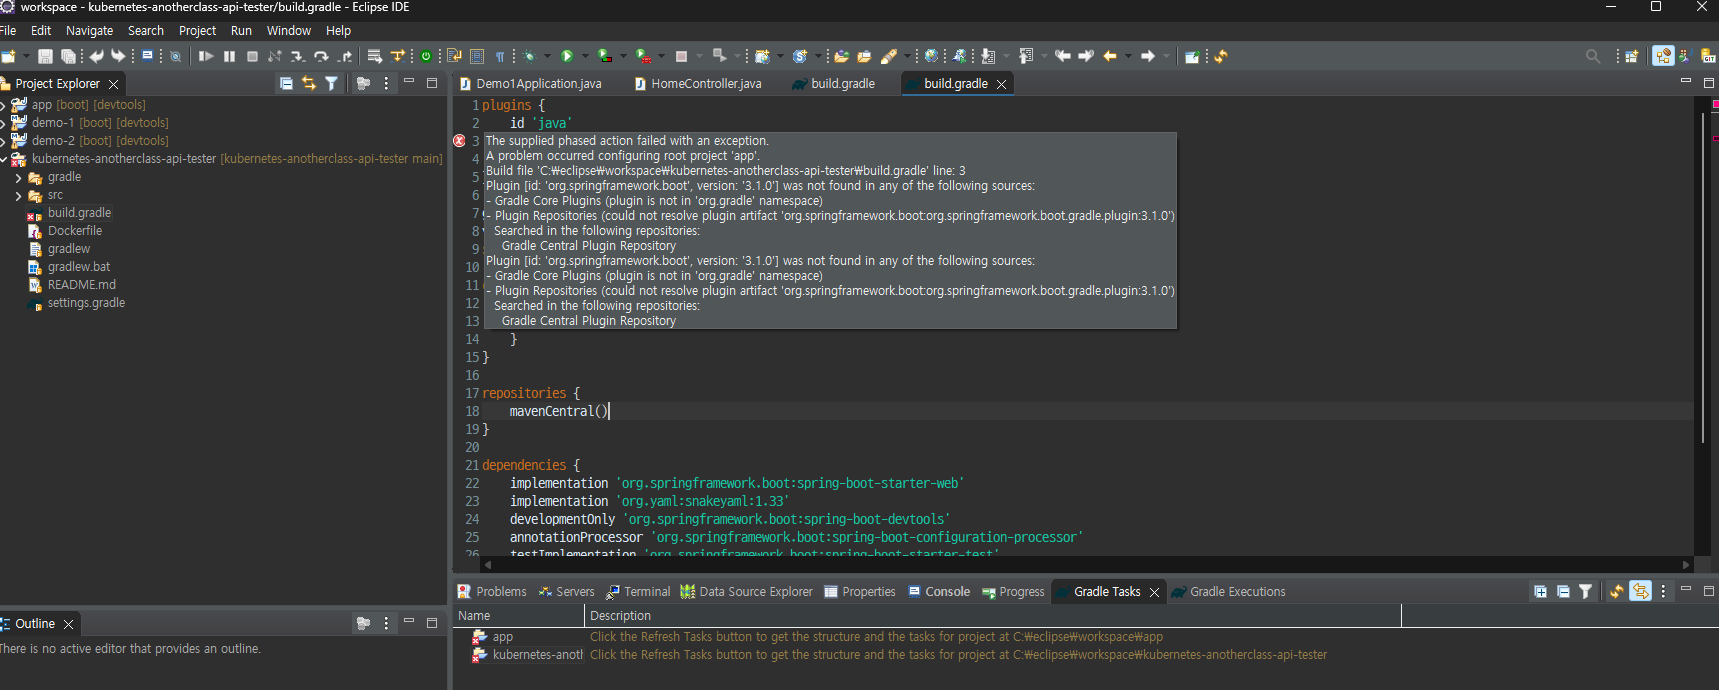The width and height of the screenshot is (1719, 690).
Task: Open the yellow Back arrow history dropdown
Action: [1128, 56]
